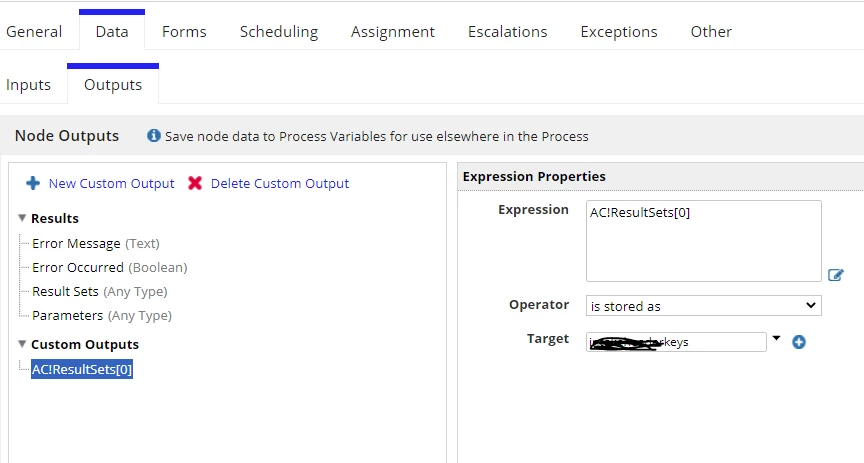This screenshot has width=864, height=463.
Task: Click the blue plus icon beside Target
Action: pyautogui.click(x=798, y=342)
